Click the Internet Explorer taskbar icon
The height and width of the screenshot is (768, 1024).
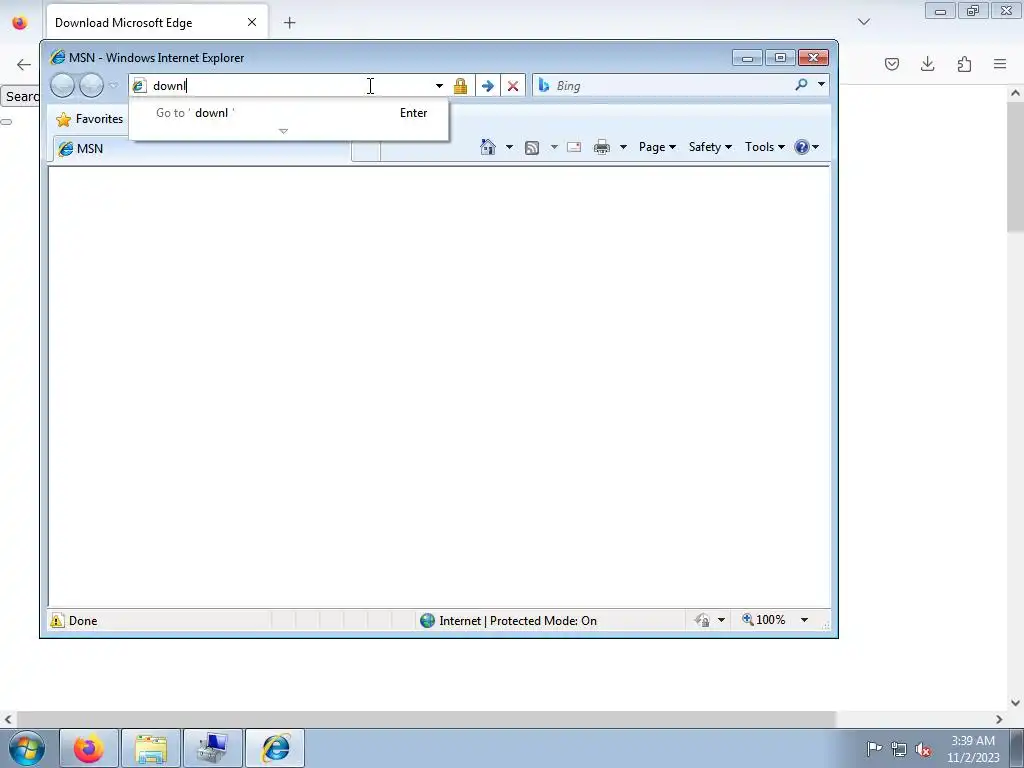[x=275, y=748]
